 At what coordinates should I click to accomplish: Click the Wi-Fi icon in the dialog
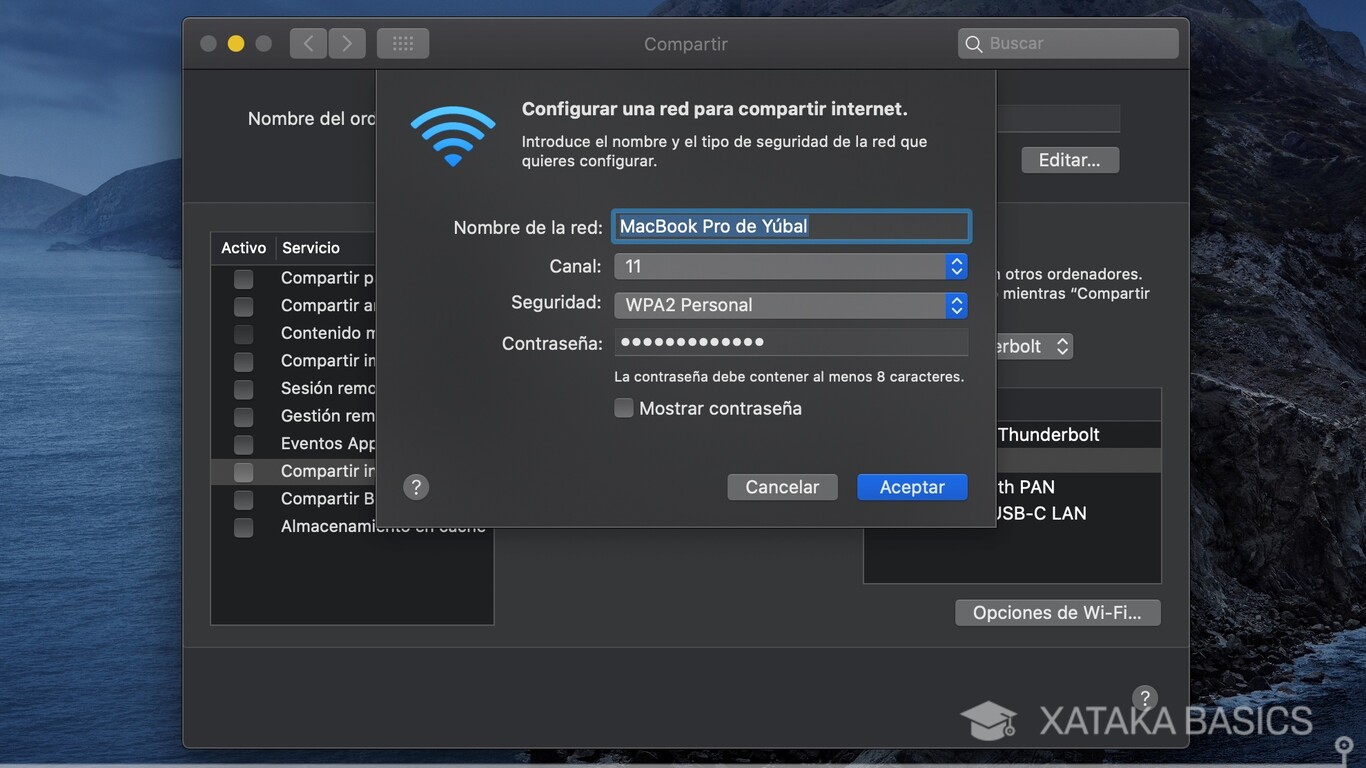(x=453, y=132)
